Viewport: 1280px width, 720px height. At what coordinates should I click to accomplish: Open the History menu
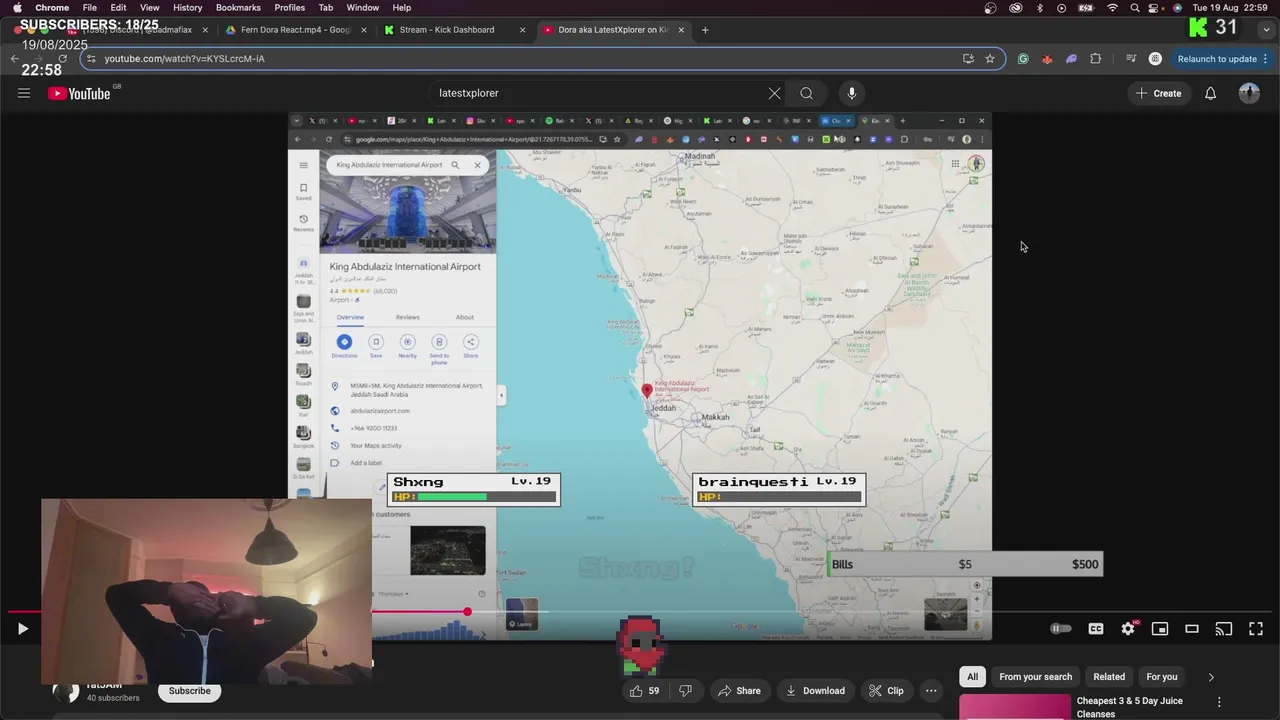[187, 8]
